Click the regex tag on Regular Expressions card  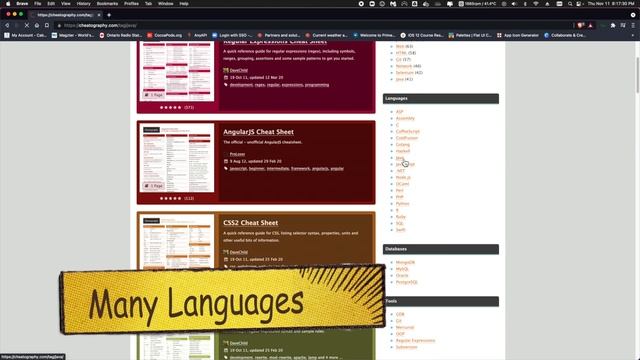coord(260,85)
